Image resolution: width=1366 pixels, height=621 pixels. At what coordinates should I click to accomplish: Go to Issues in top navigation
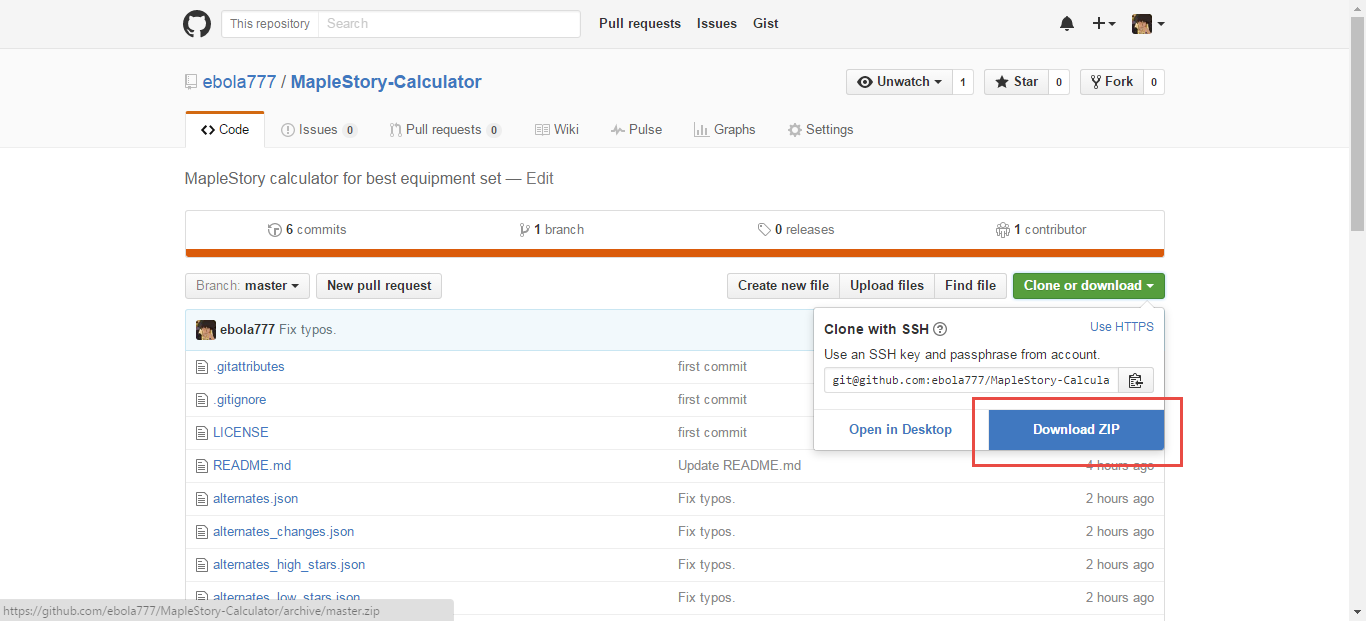717,24
